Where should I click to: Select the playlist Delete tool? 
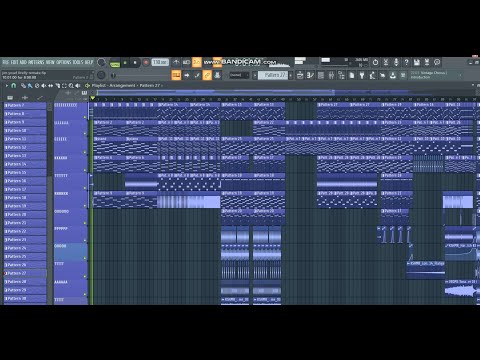pyautogui.click(x=37, y=86)
